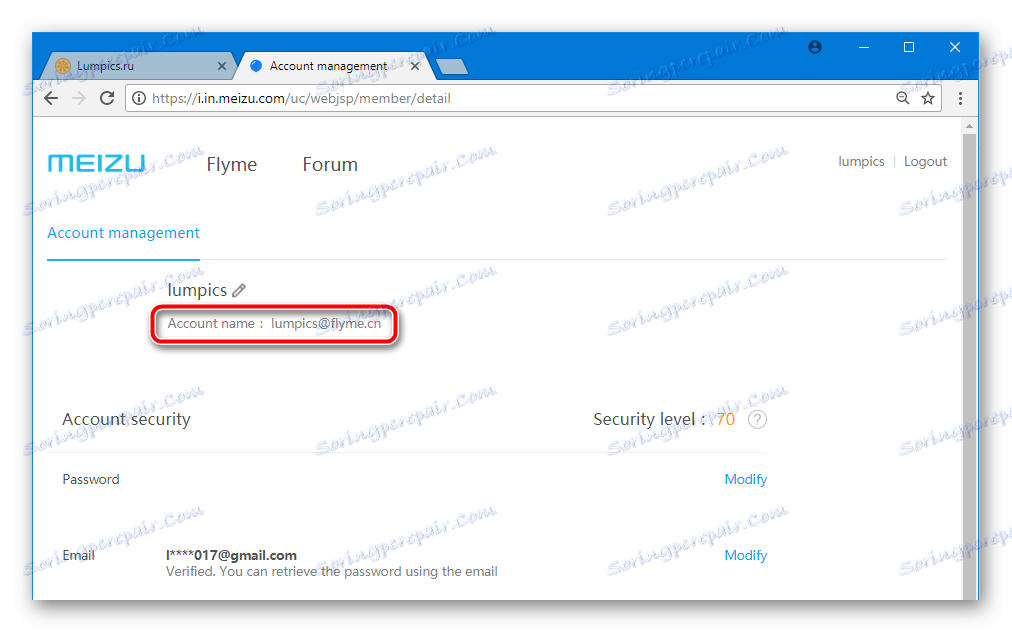This screenshot has height=632, width=1012.
Task: Close the Lumpics.ru tab
Action: pos(221,66)
